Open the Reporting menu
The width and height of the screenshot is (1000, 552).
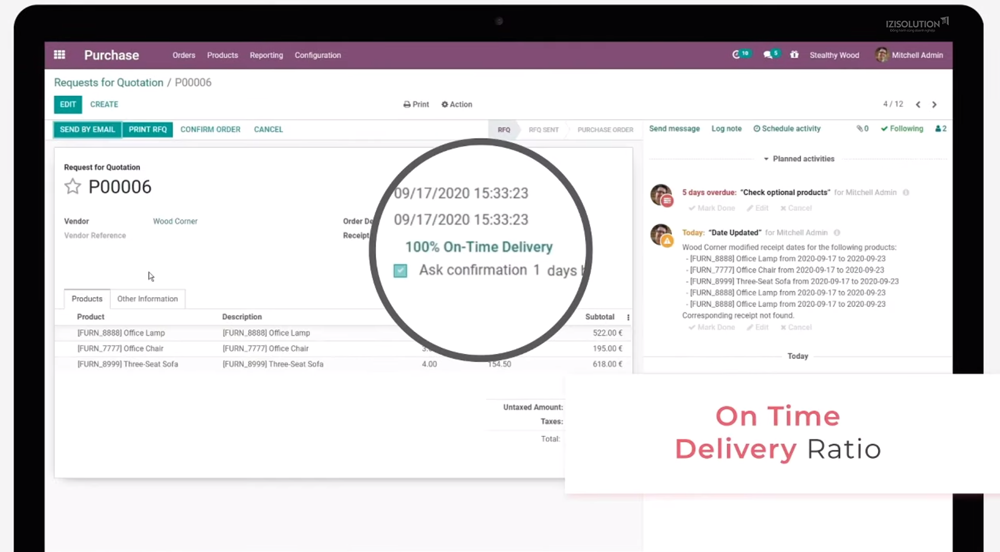pos(267,55)
